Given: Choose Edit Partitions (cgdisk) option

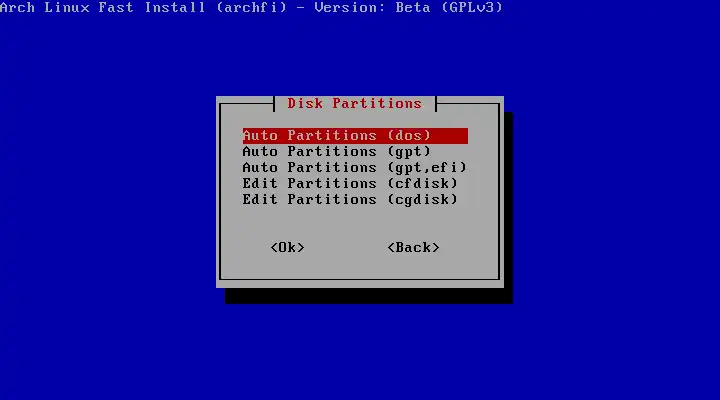Looking at the screenshot, I should point(350,200).
